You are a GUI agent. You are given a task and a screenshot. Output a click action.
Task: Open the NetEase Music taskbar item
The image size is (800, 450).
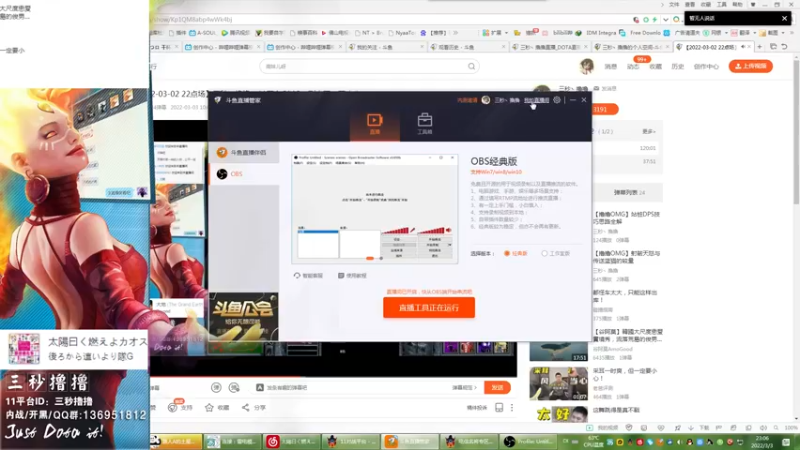(x=292, y=441)
